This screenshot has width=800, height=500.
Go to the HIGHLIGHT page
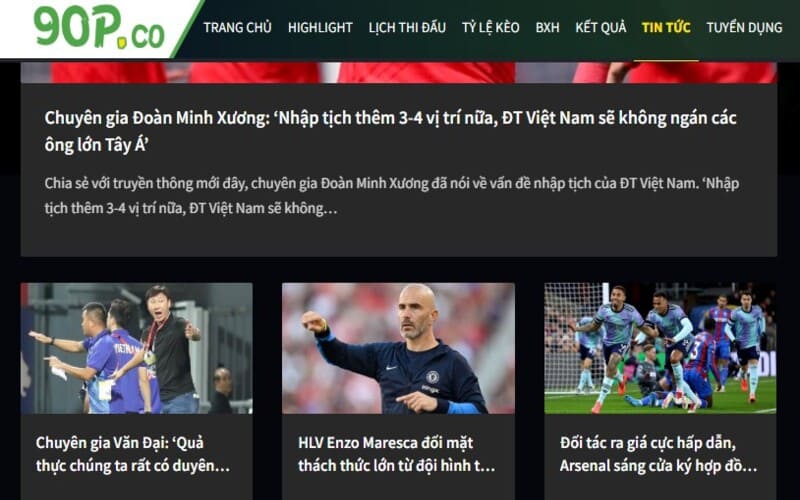click(320, 28)
